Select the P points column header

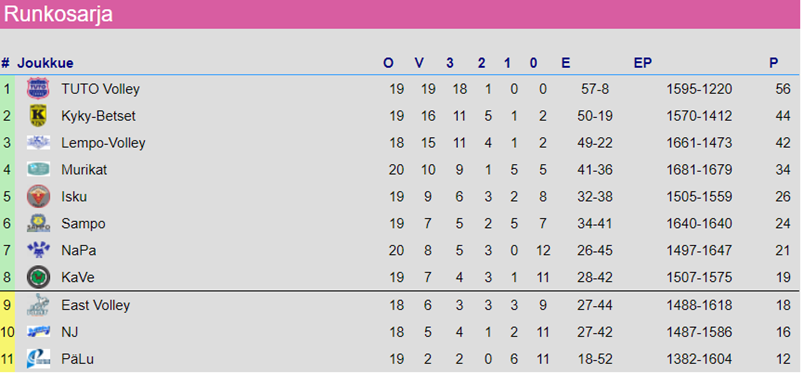tap(773, 63)
